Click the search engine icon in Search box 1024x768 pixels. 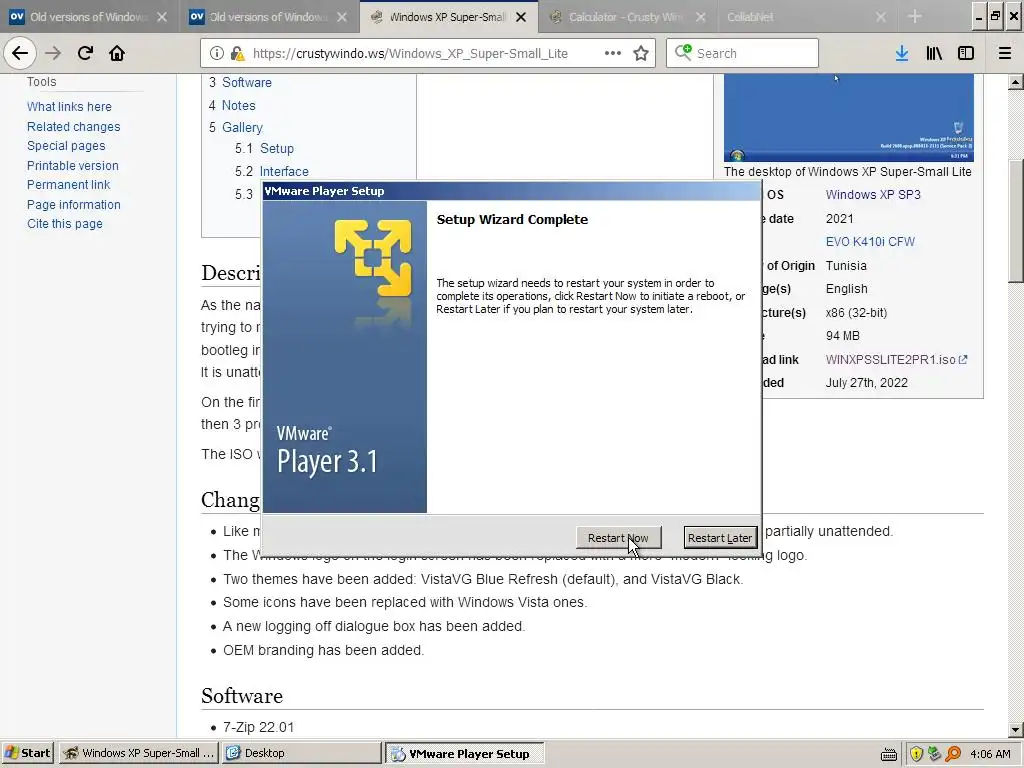682,52
